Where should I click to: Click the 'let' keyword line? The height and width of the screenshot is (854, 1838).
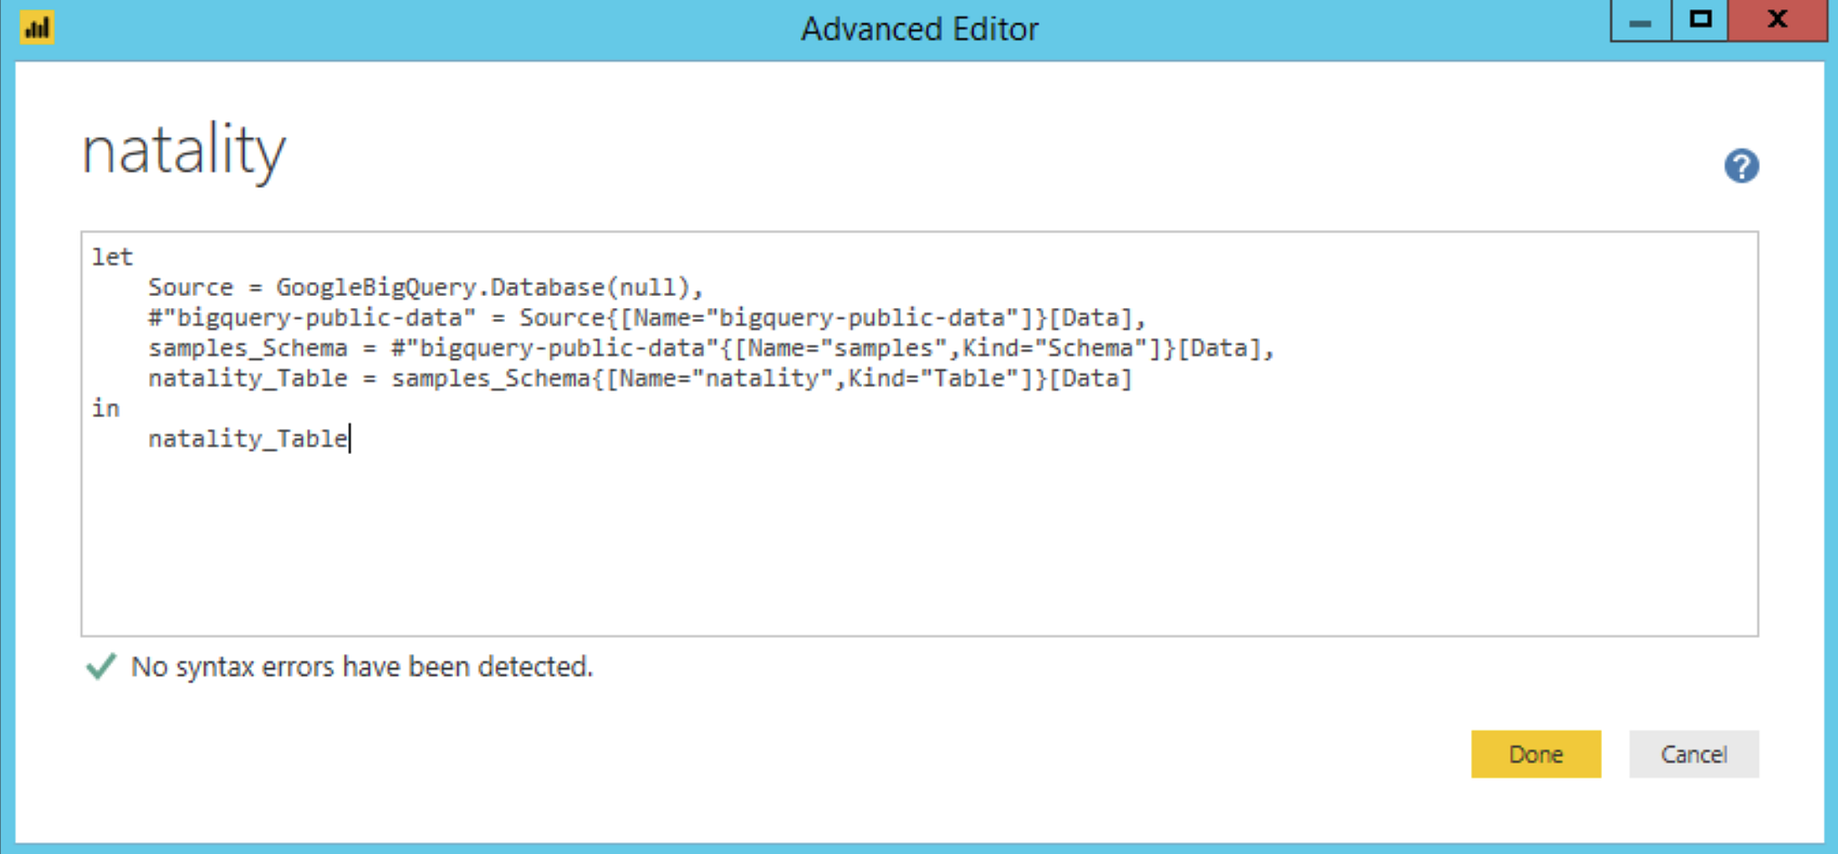pos(112,257)
